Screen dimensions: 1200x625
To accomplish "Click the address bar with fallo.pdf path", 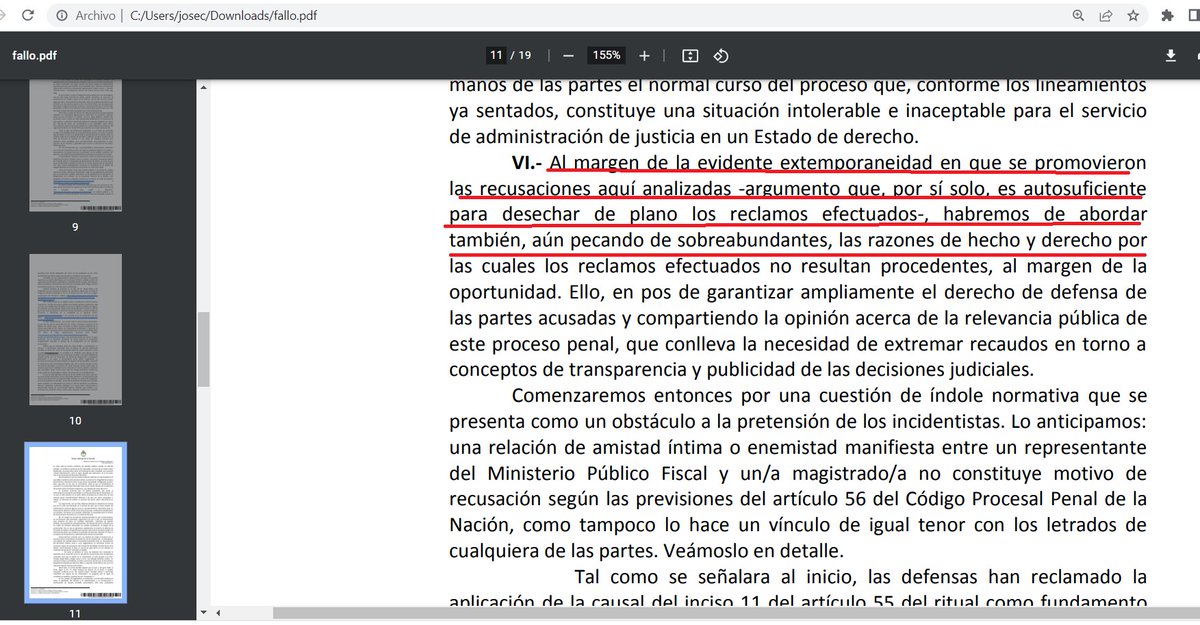I will [560, 16].
